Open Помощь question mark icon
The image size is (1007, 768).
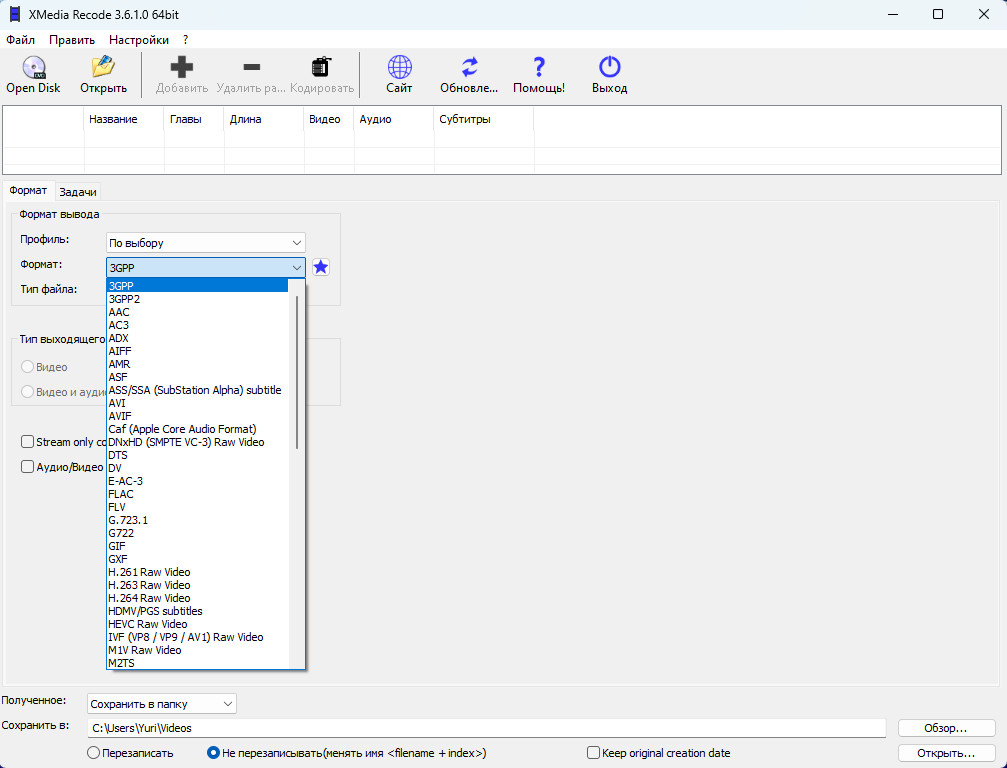pos(539,67)
